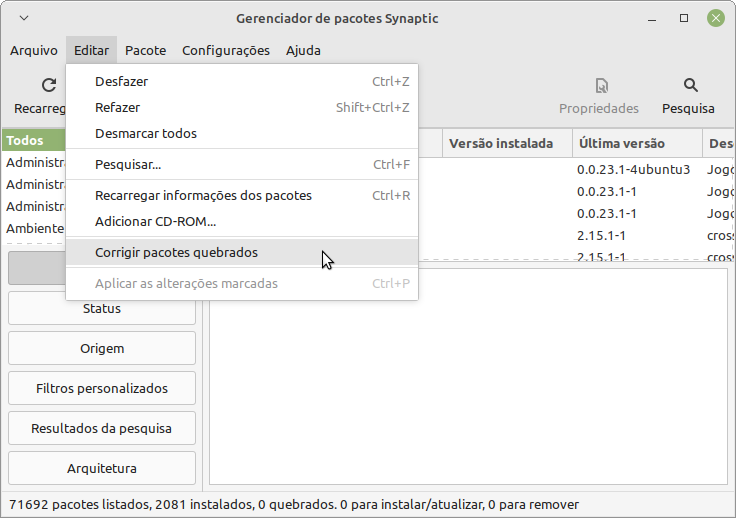Select Adicionar CD-ROM... entry
This screenshot has height=518, width=736.
click(x=242, y=221)
